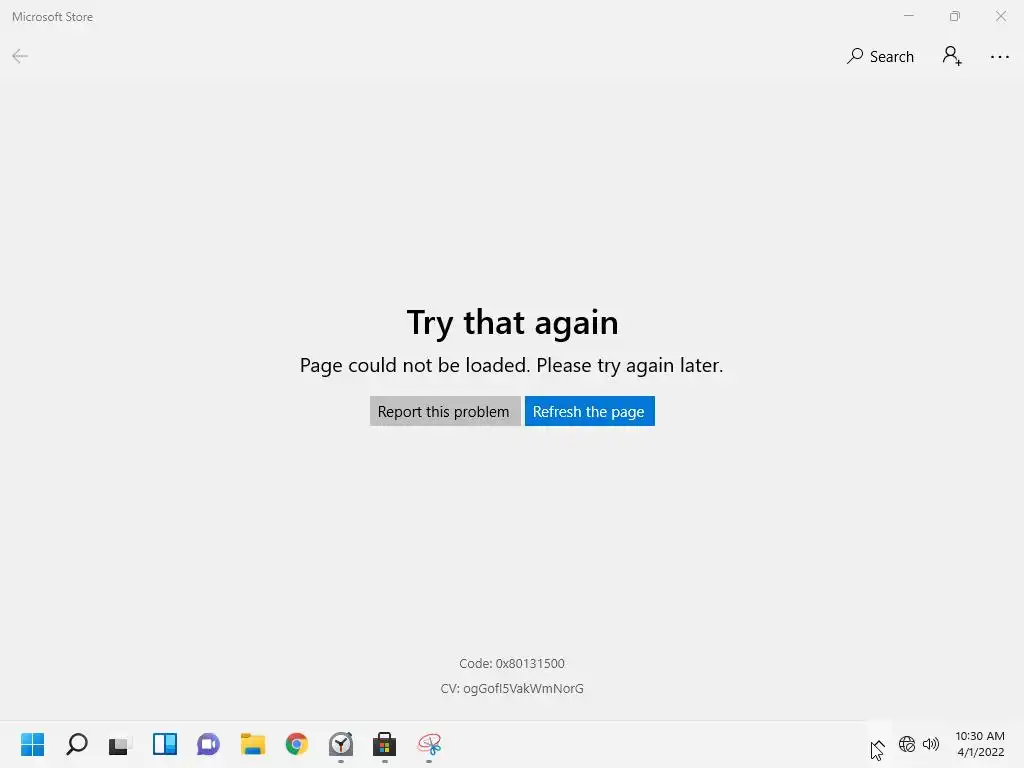
Task: Open File Explorer from taskbar
Action: pos(253,744)
